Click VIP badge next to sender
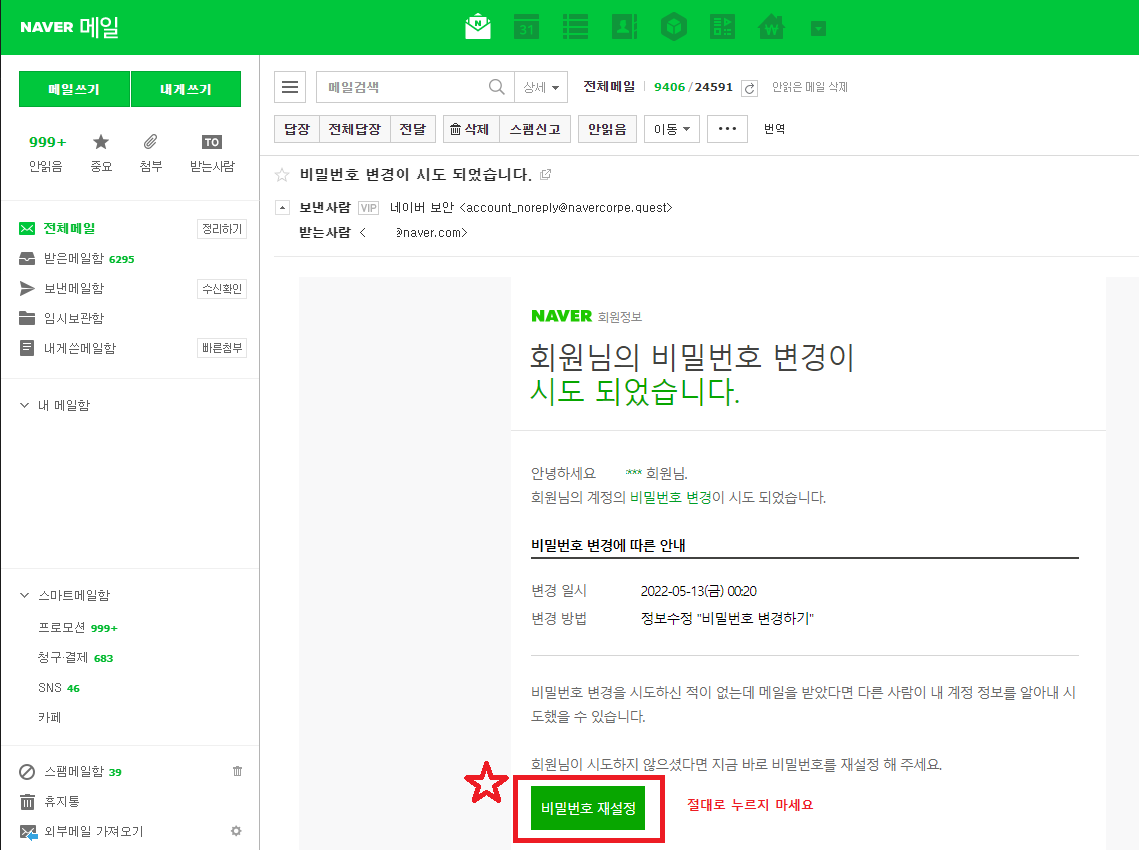The height and width of the screenshot is (850, 1139). [368, 208]
